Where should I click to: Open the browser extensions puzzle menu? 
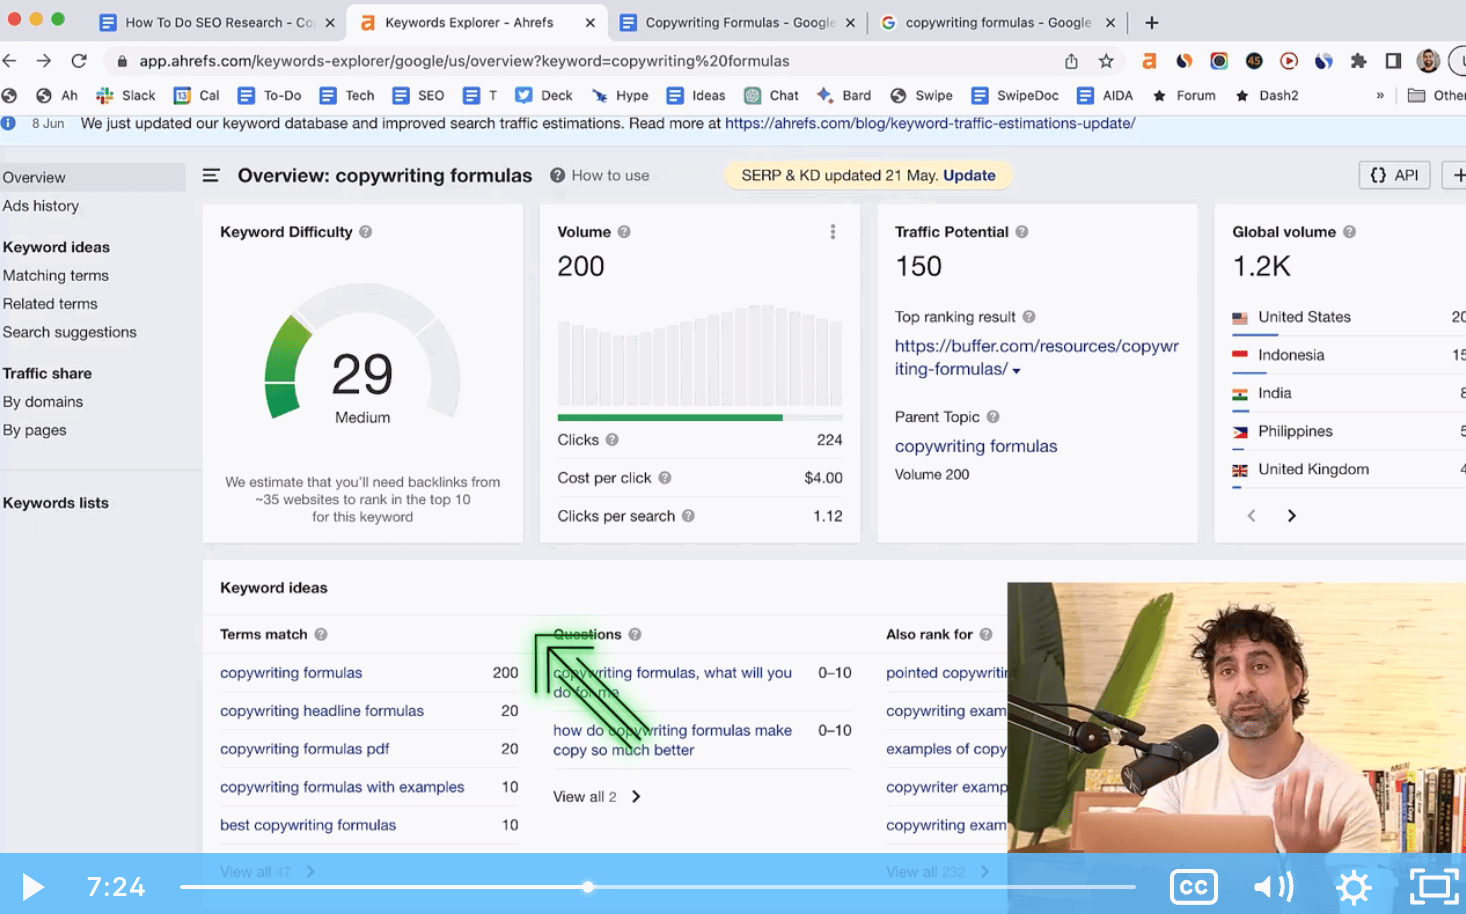pyautogui.click(x=1358, y=61)
